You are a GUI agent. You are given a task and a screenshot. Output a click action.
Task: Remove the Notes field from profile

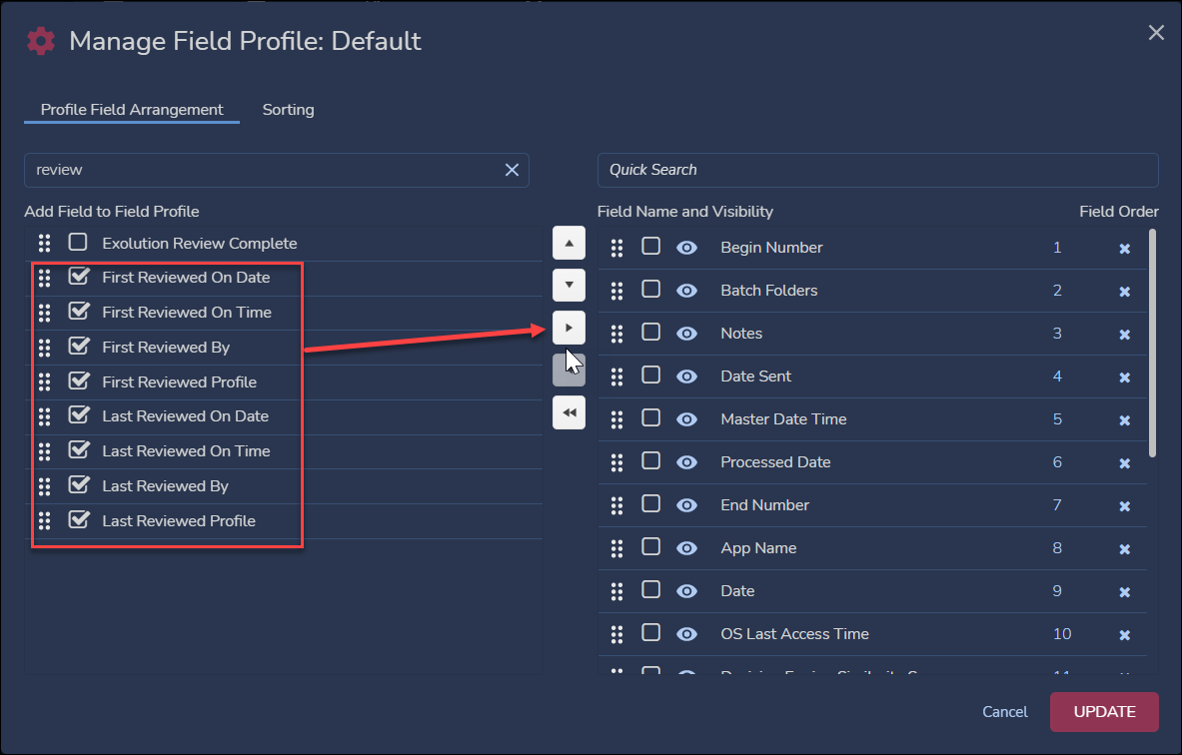tap(1124, 334)
